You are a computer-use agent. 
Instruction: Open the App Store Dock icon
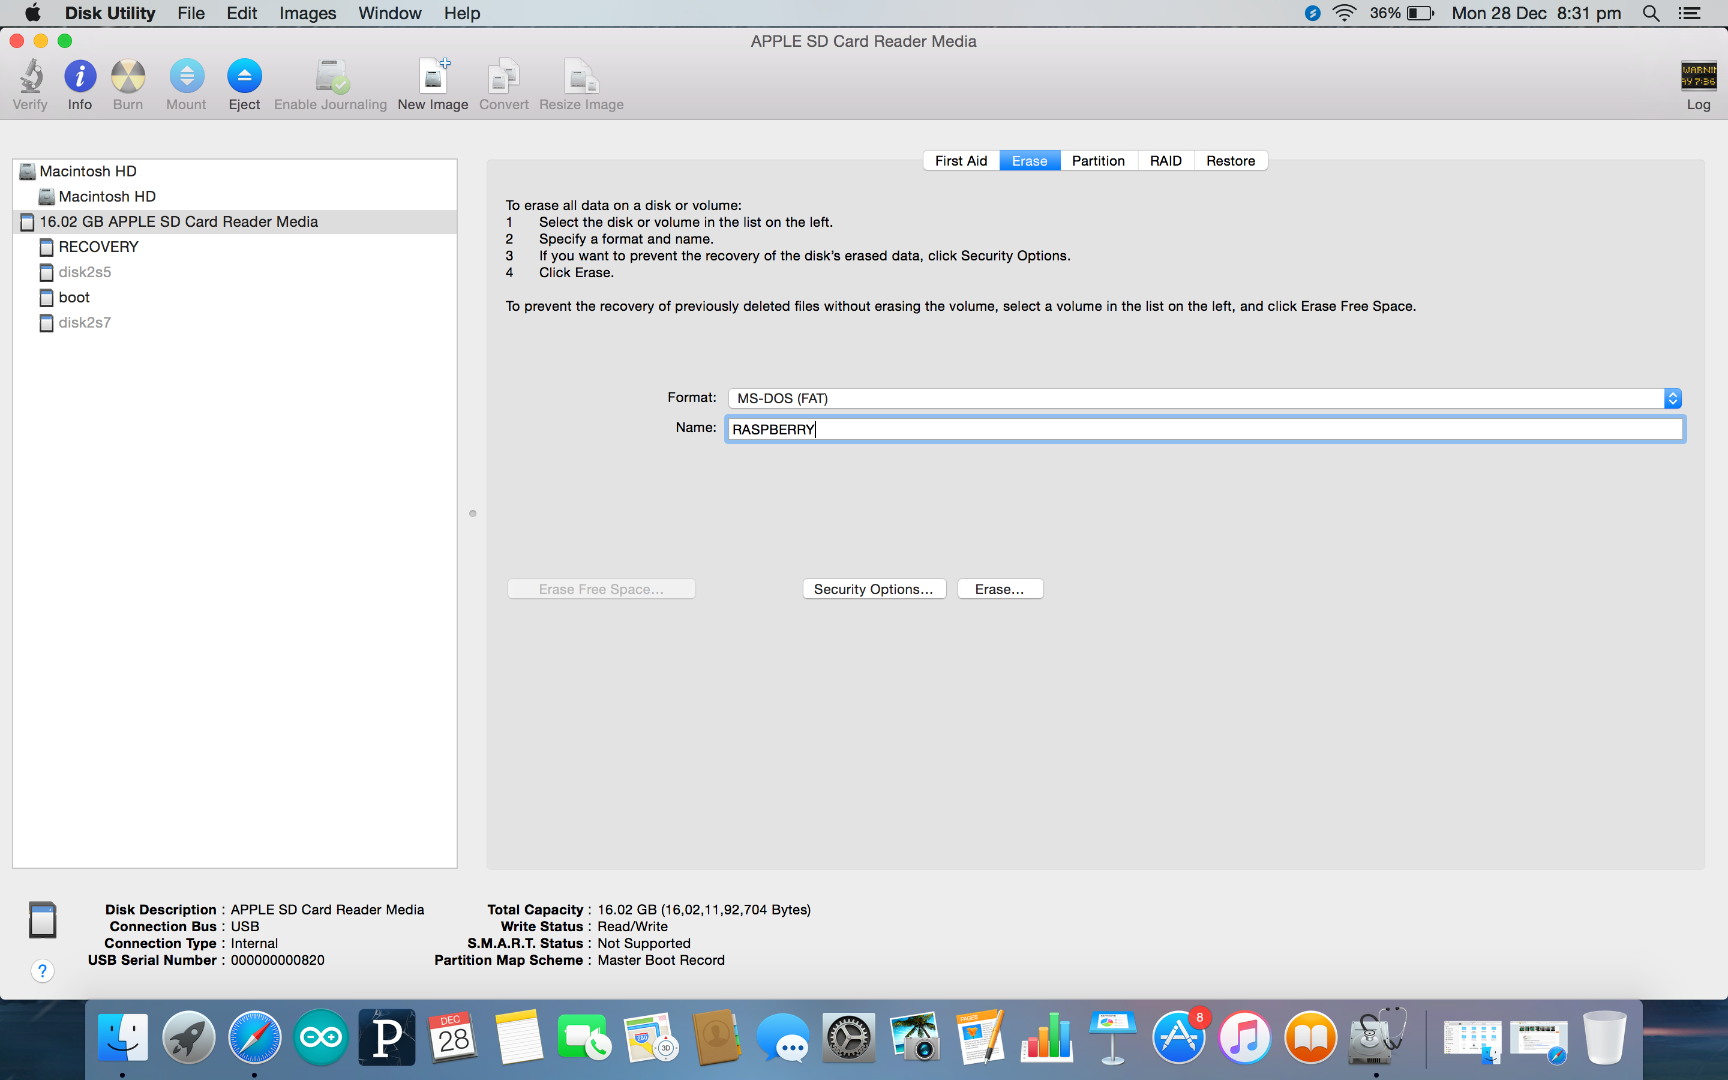1179,1037
